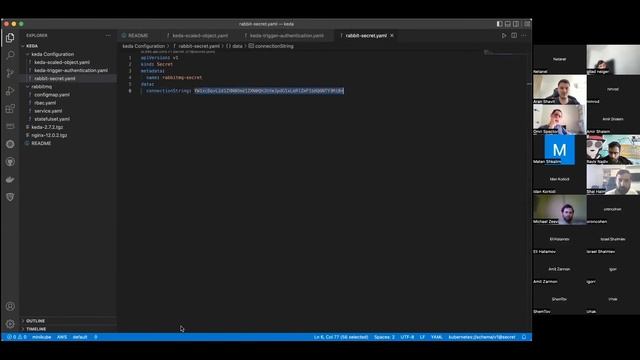Screen dimensions: 640x360
Task: Switch to the README tab
Action: coord(139,36)
